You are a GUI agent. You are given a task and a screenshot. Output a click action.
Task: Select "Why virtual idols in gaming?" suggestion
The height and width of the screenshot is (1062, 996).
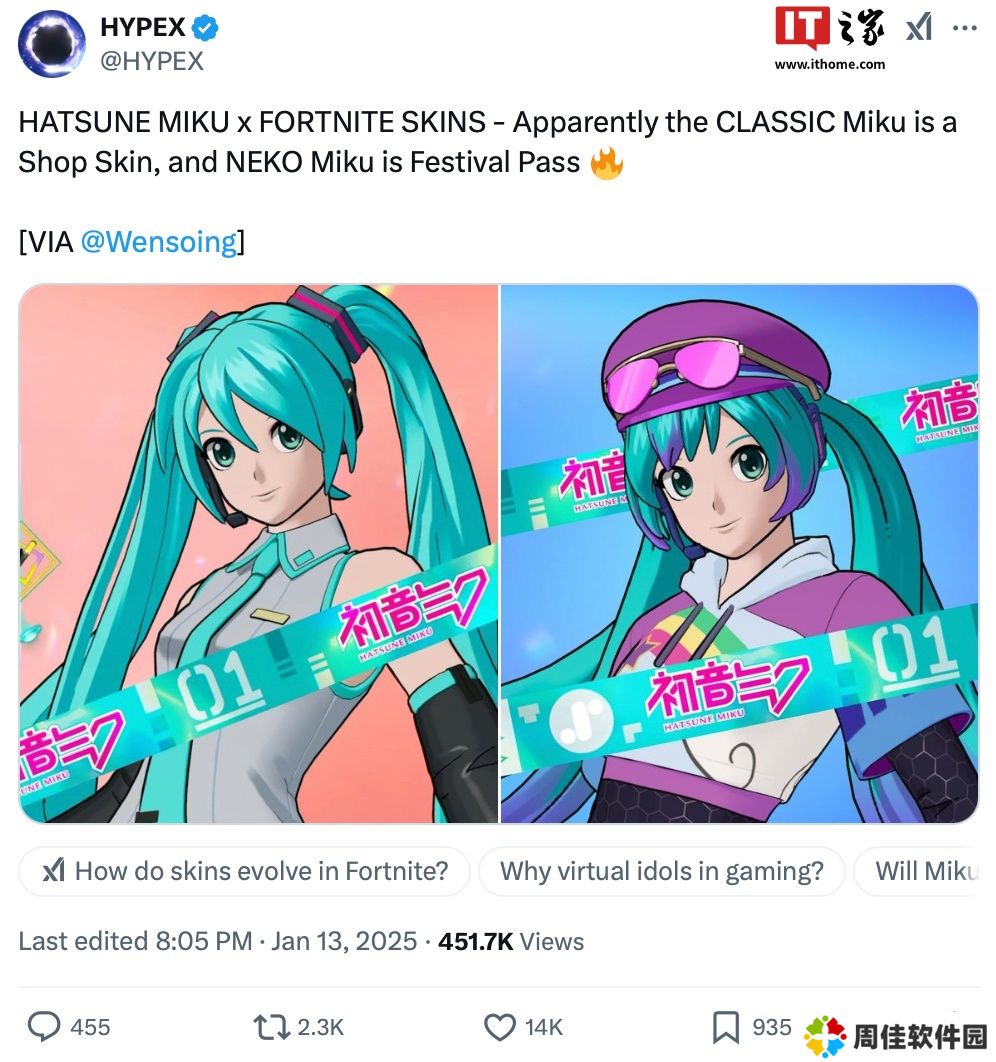(x=662, y=871)
